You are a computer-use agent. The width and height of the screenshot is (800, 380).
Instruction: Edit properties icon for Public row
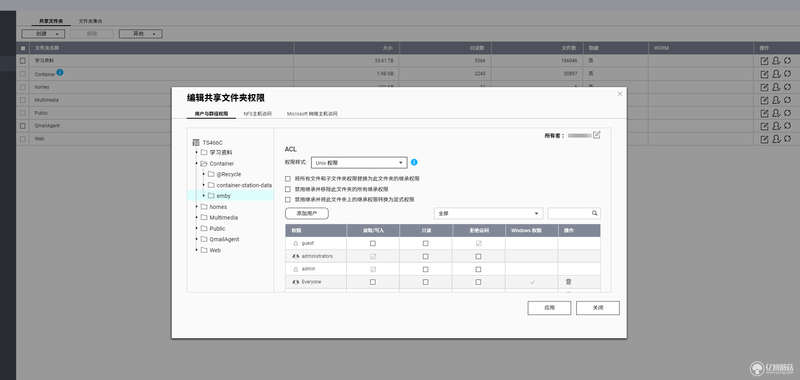tap(764, 113)
